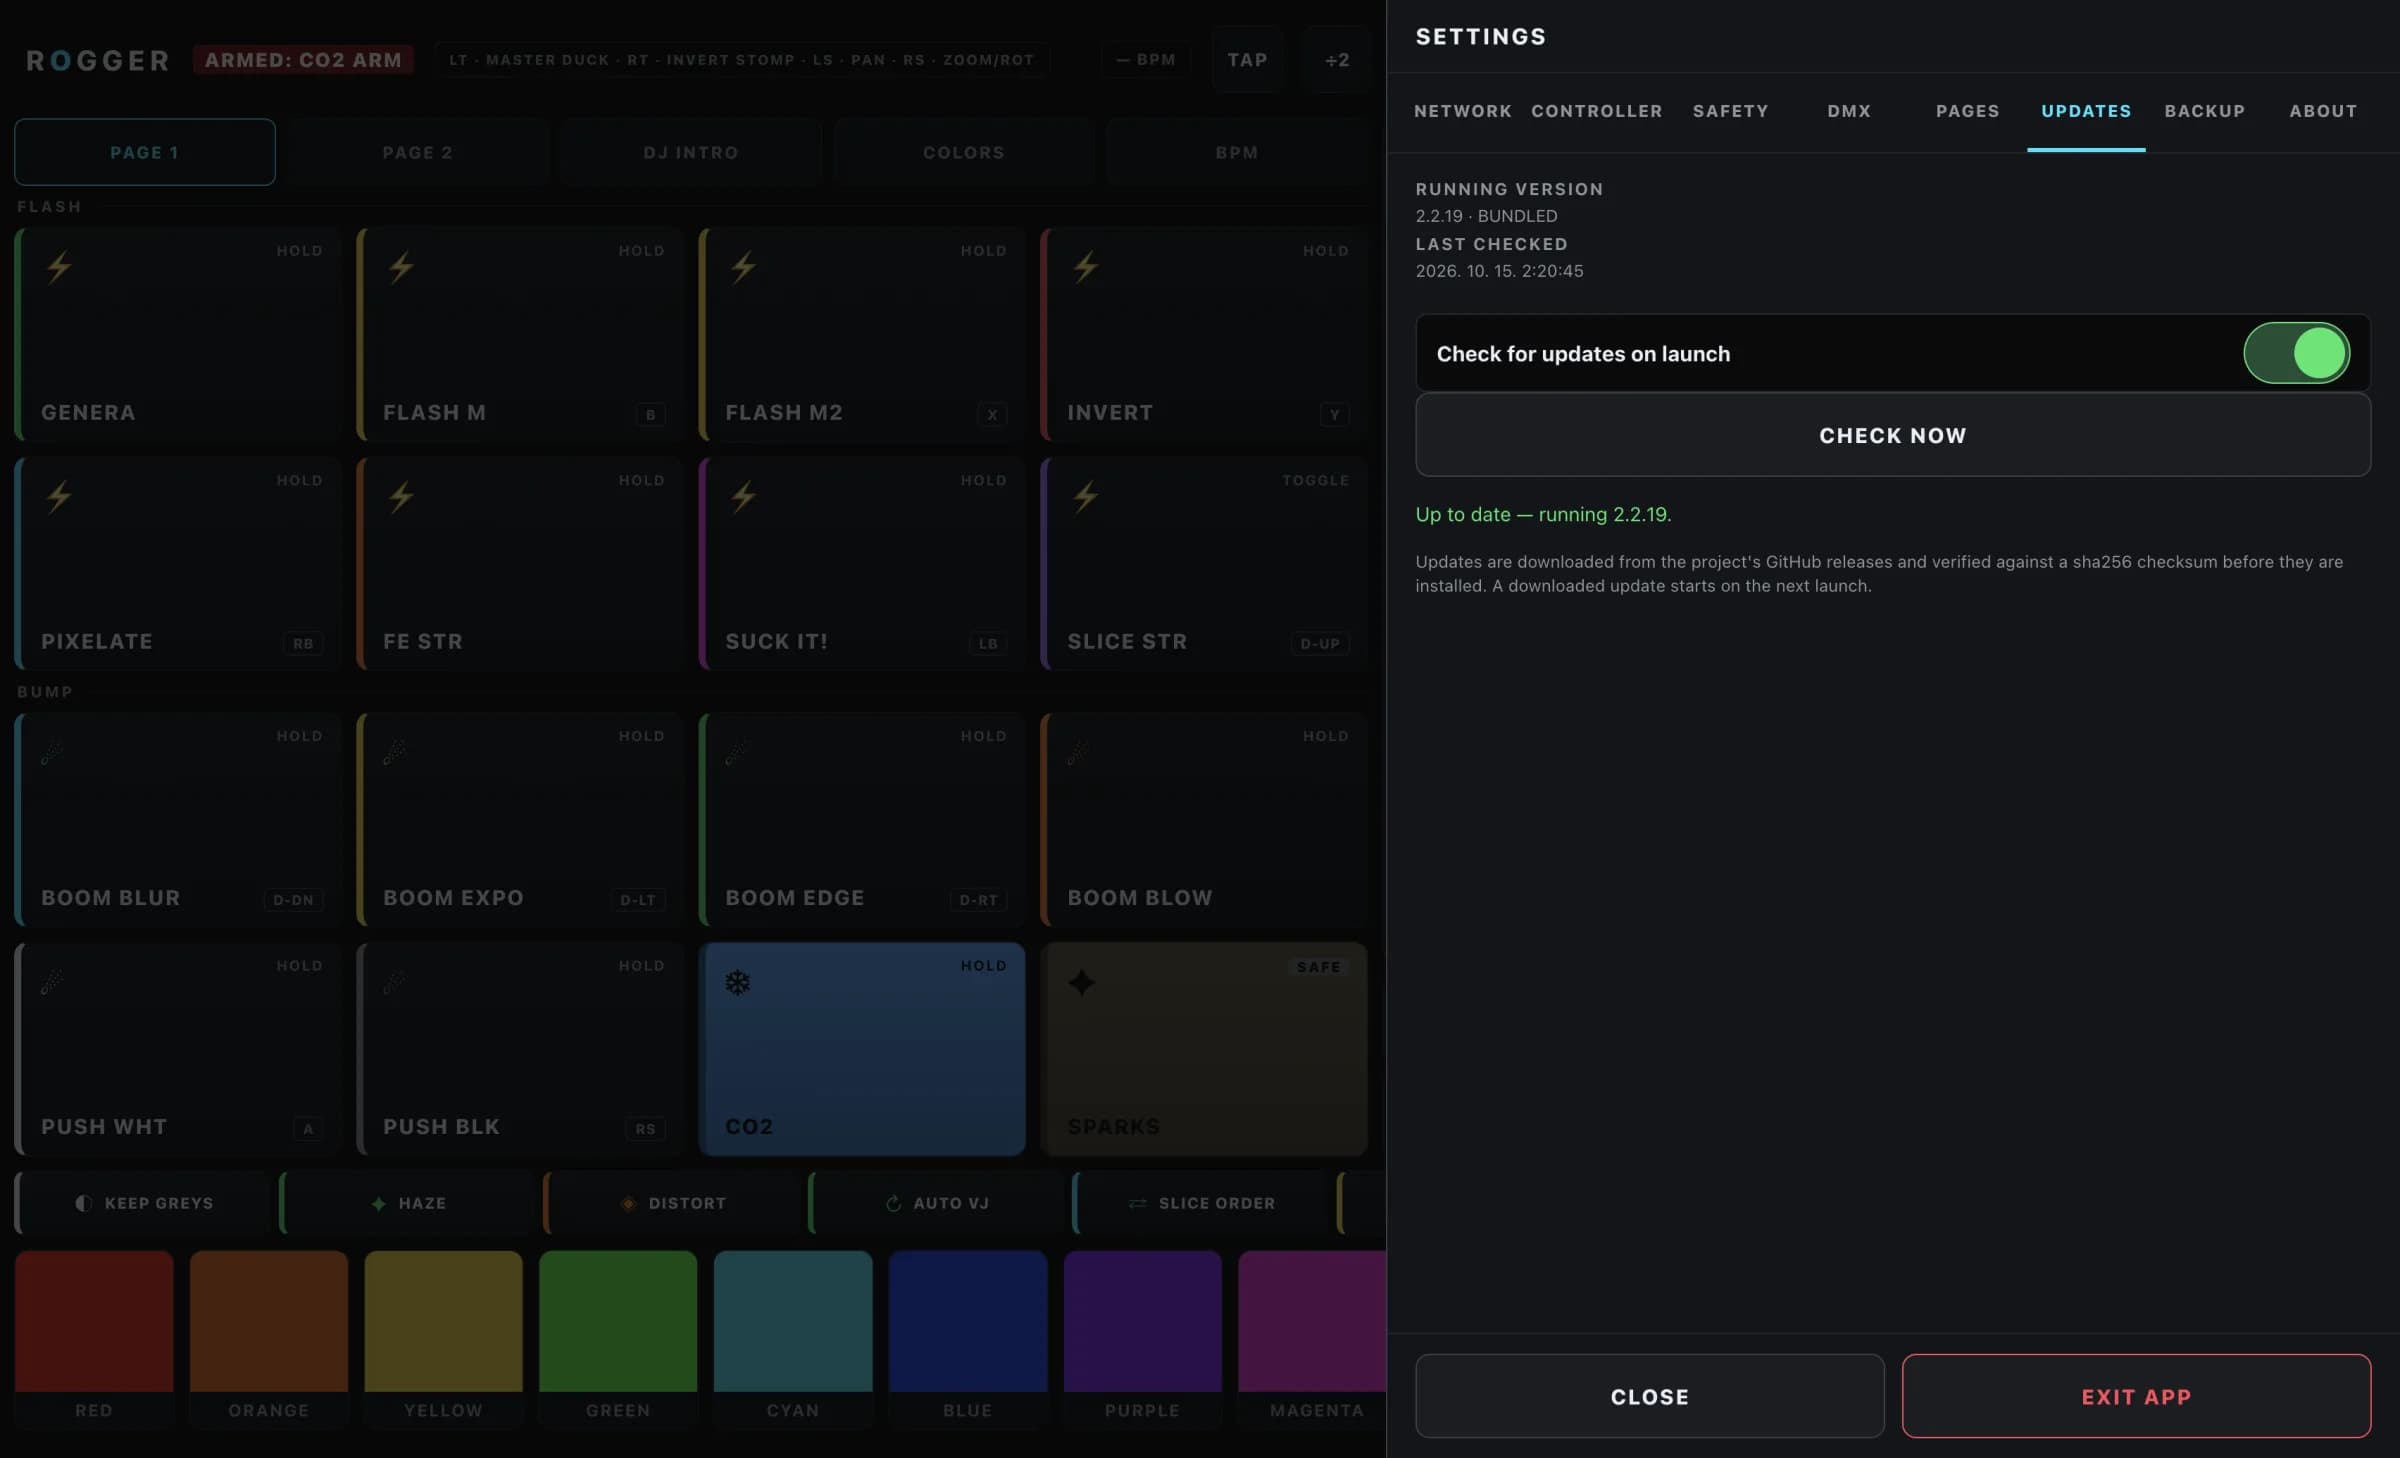2400x1458 pixels.
Task: Disable Check for updates on launch toggle
Action: click(x=2296, y=353)
